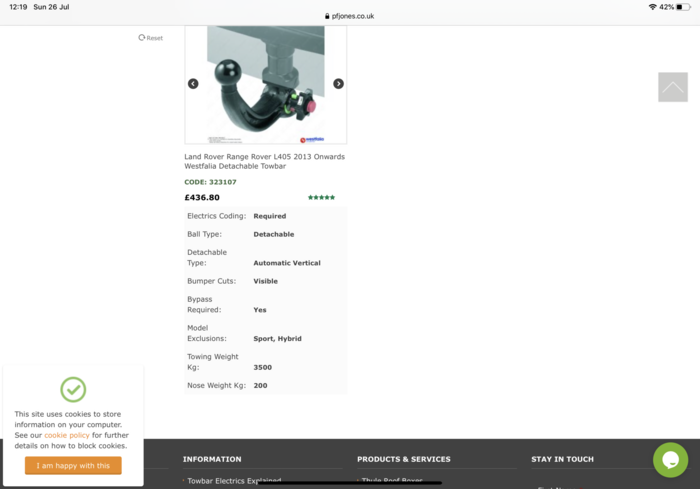The width and height of the screenshot is (700, 489).
Task: Click the INFORMATION footer heading
Action: tap(212, 459)
